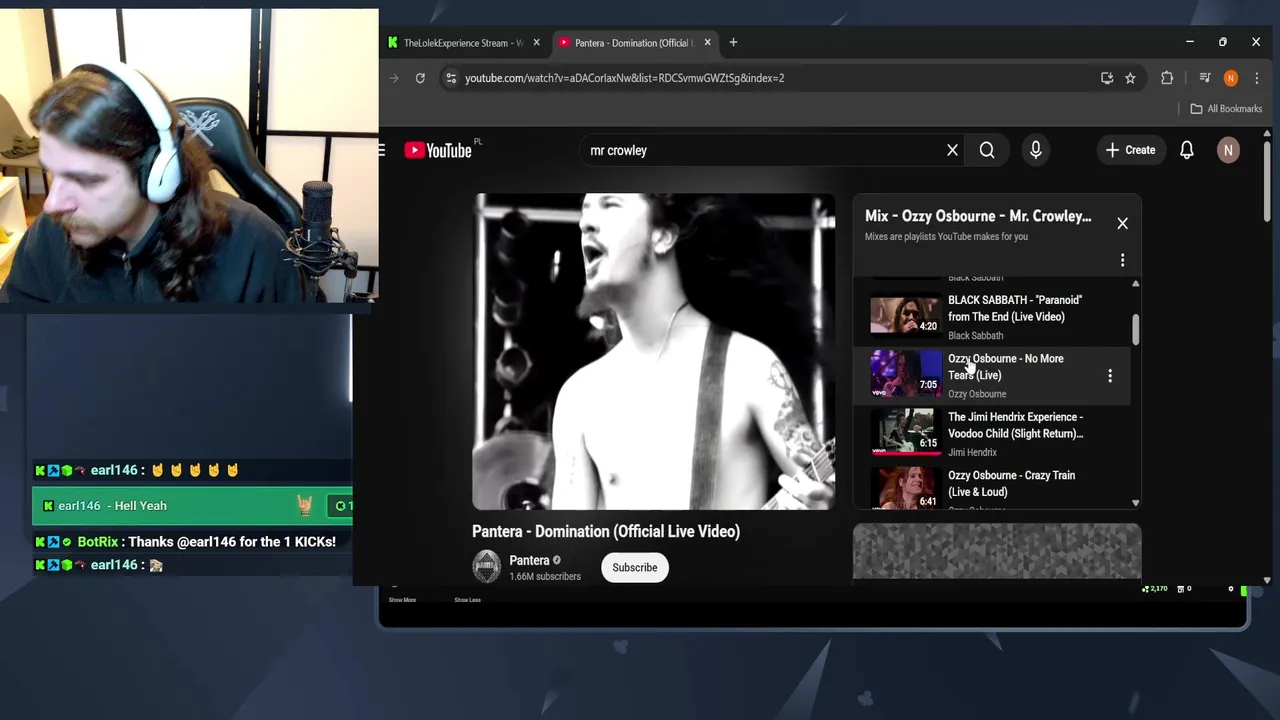The height and width of the screenshot is (720, 1280).
Task: Open the Mix playlist options menu
Action: (1122, 261)
